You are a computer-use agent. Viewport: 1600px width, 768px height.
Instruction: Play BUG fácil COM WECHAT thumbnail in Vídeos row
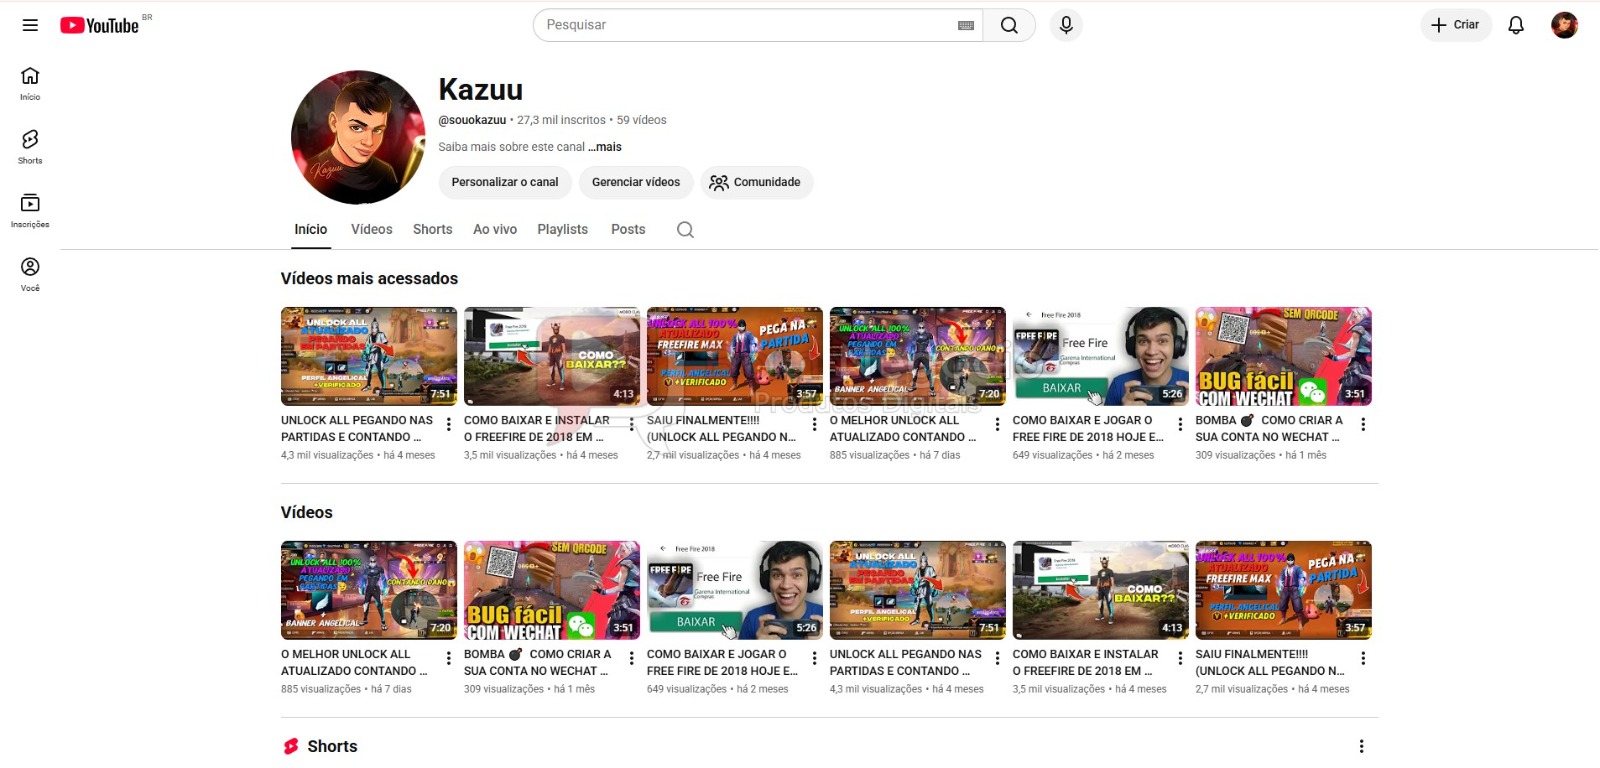(x=552, y=590)
